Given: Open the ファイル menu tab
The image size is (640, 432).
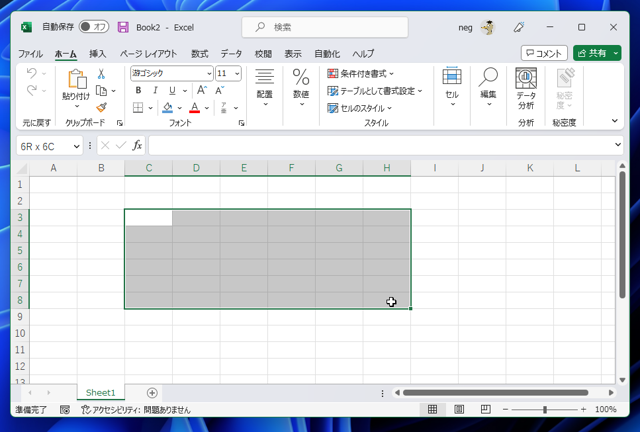Looking at the screenshot, I should click(30, 54).
